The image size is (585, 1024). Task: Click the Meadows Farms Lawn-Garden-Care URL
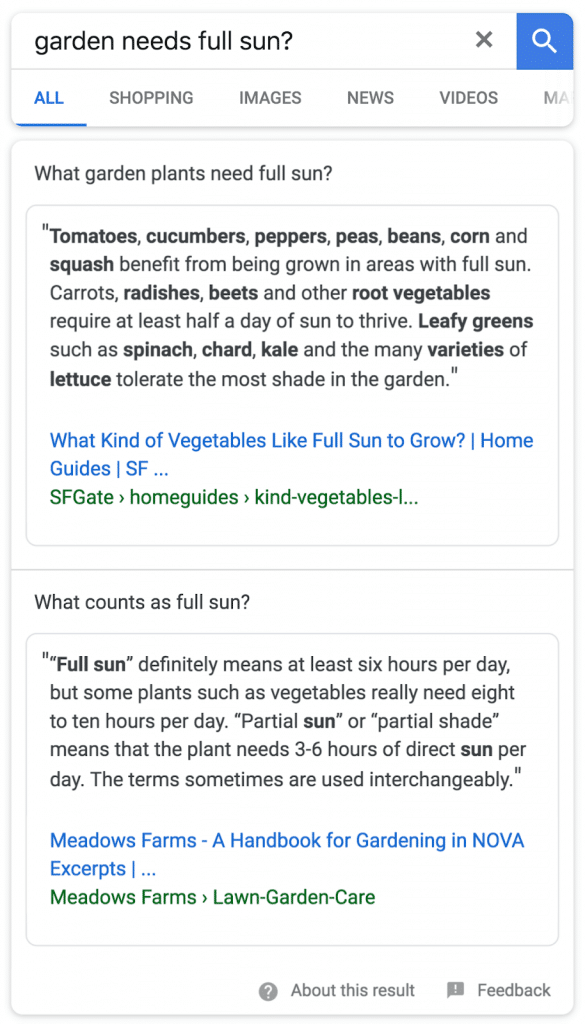(212, 897)
